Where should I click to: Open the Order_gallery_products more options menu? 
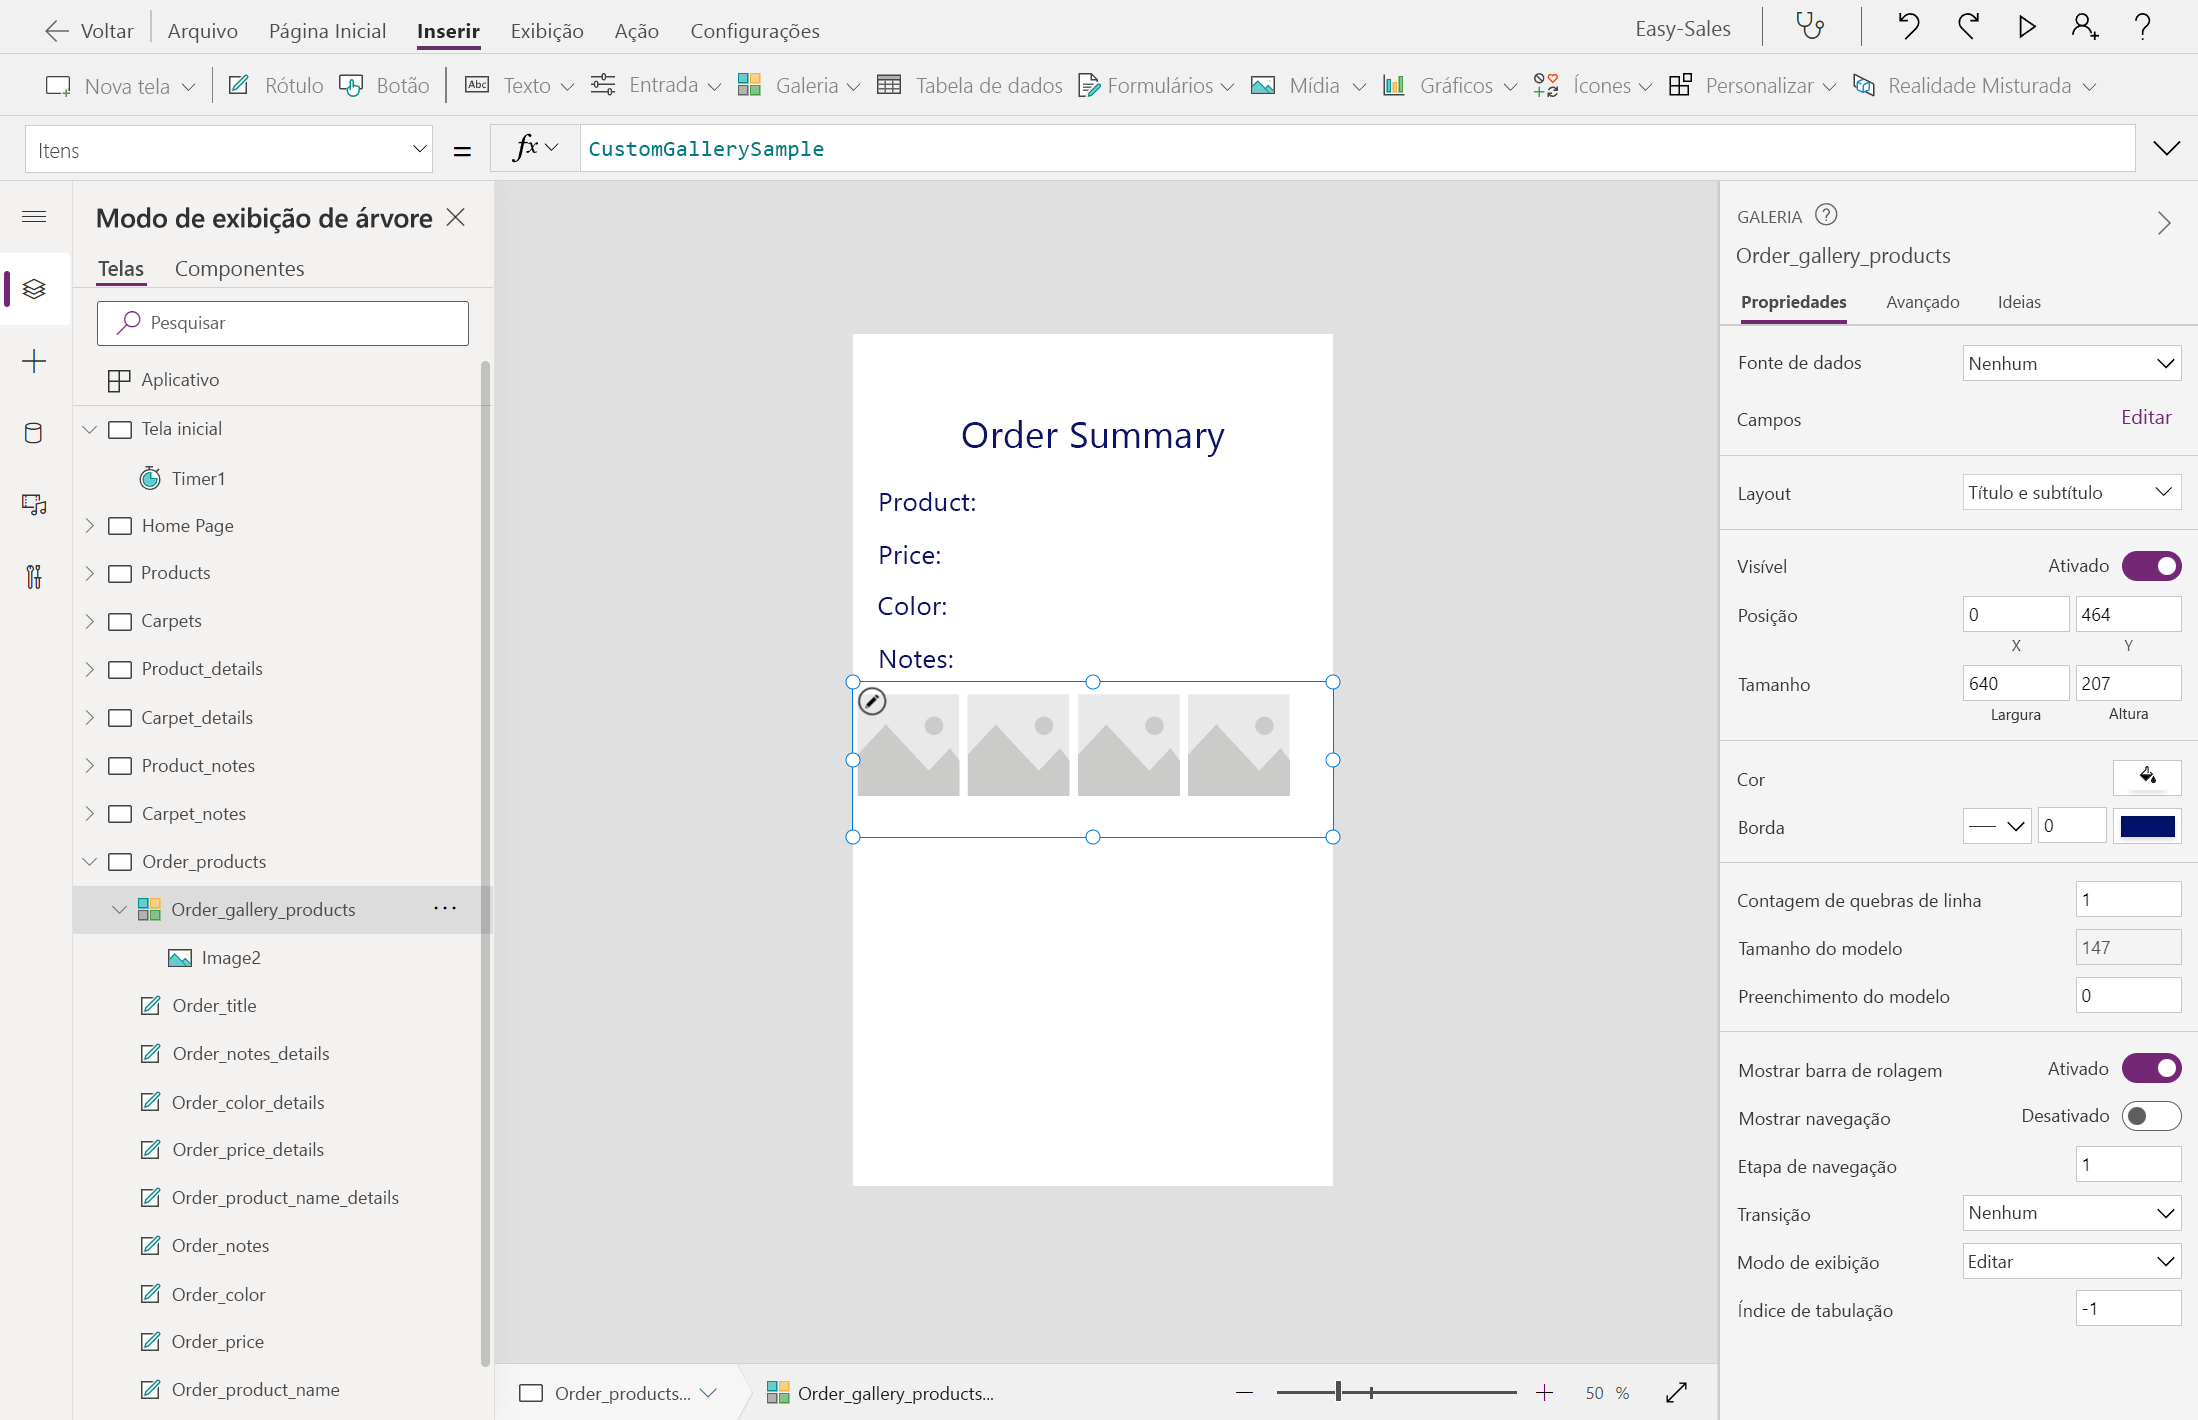pyautogui.click(x=445, y=909)
